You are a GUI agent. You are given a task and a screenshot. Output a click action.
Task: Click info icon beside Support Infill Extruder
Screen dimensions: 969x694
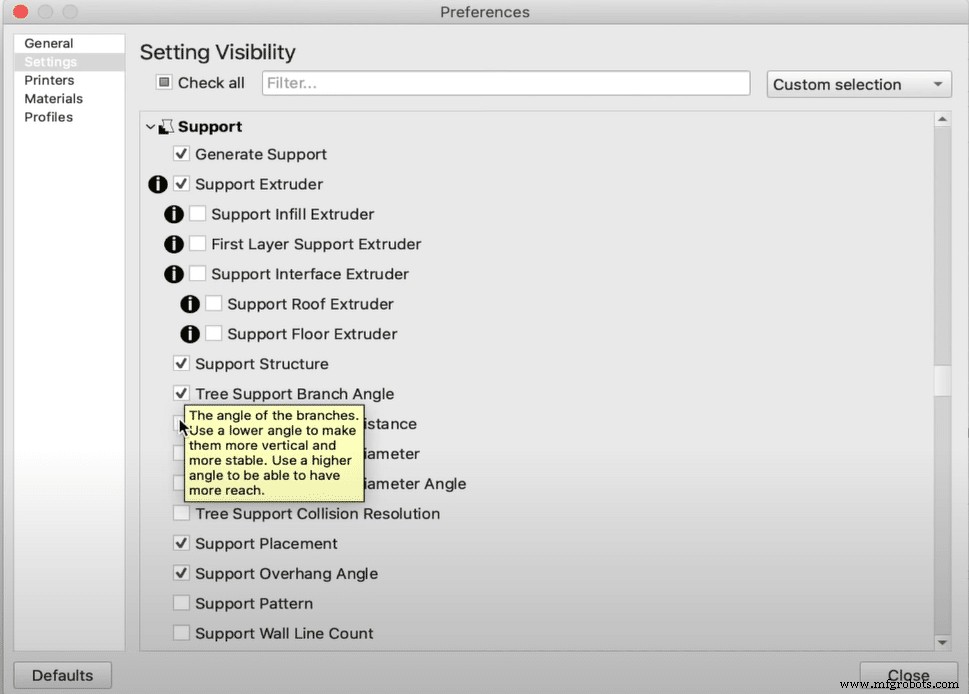pyautogui.click(x=173, y=215)
